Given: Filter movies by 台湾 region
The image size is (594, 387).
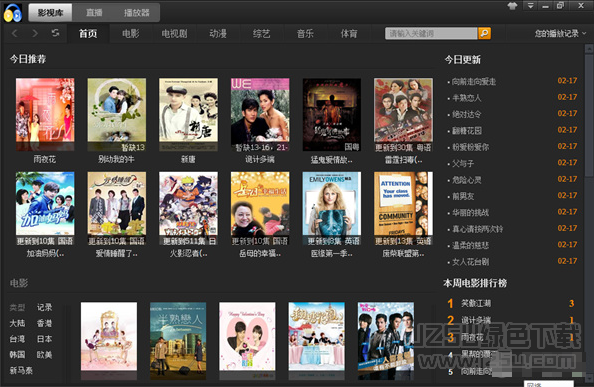Looking at the screenshot, I should click(x=17, y=339).
